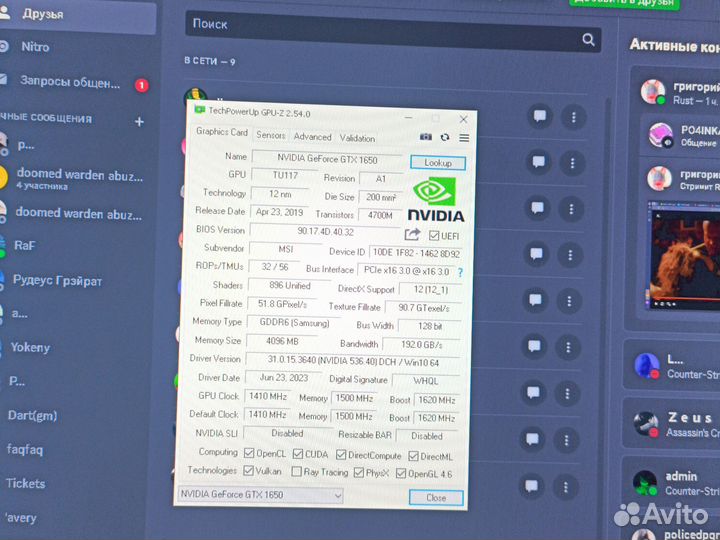
Task: Click the BIOS export share icon
Action: tap(412, 234)
